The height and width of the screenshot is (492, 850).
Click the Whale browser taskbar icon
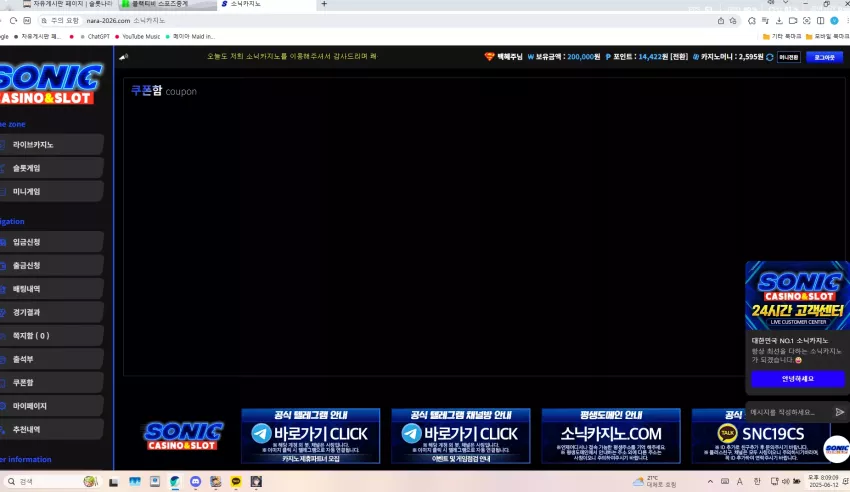click(x=175, y=481)
